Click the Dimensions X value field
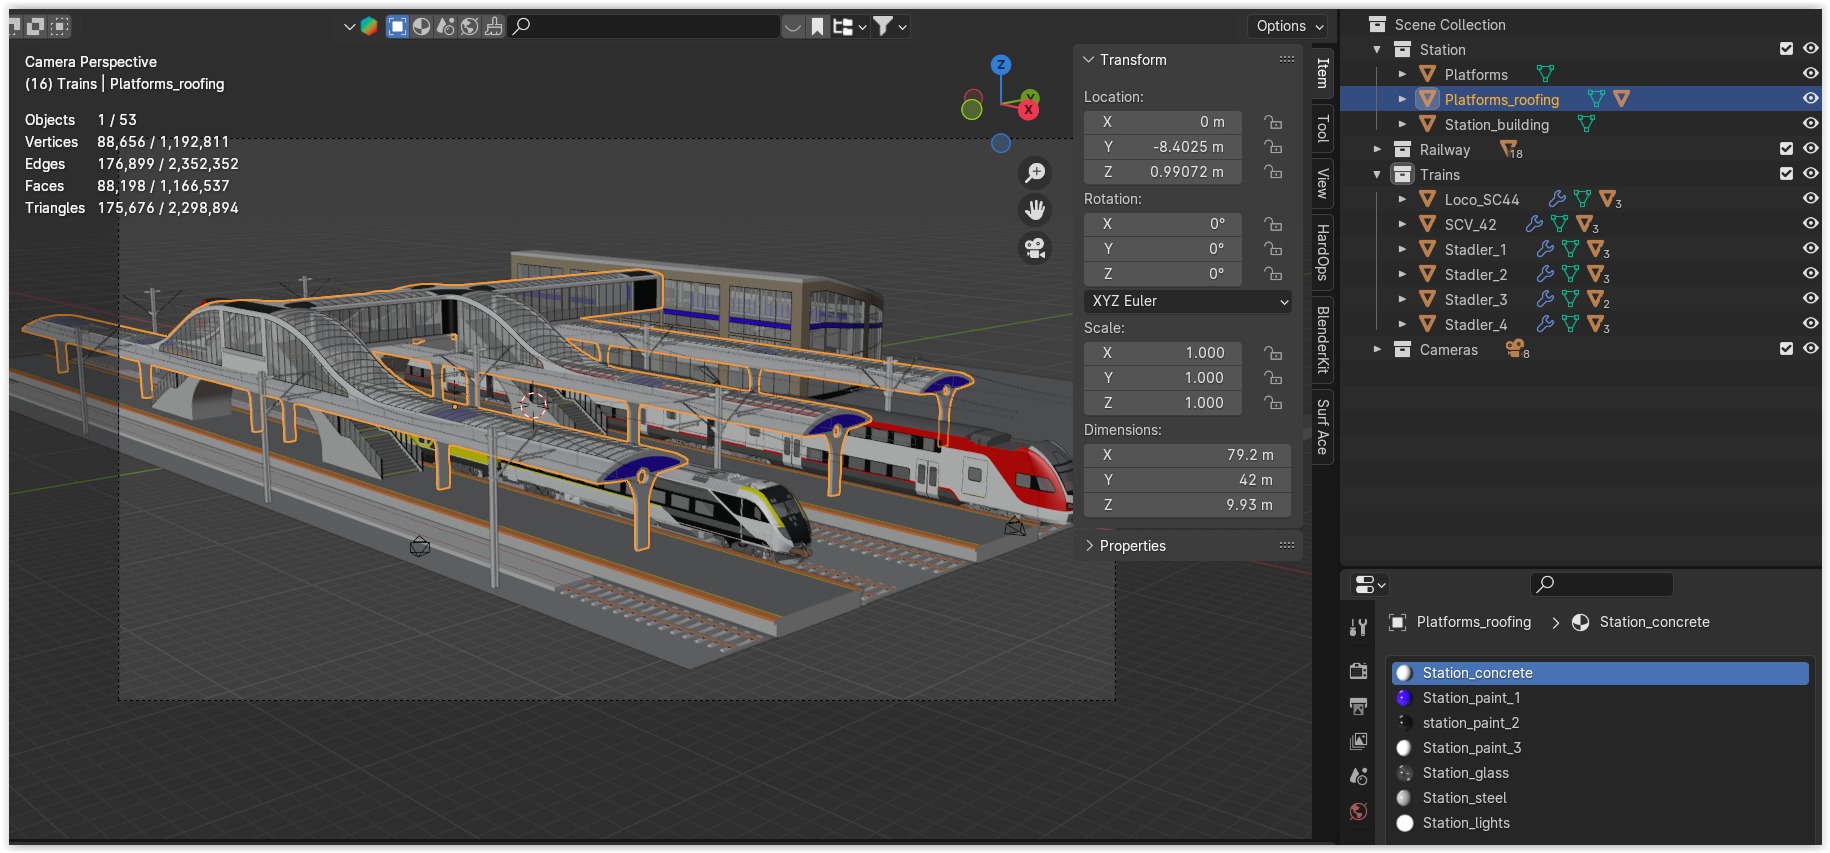Screen dimensions: 1830x853 click(1188, 455)
